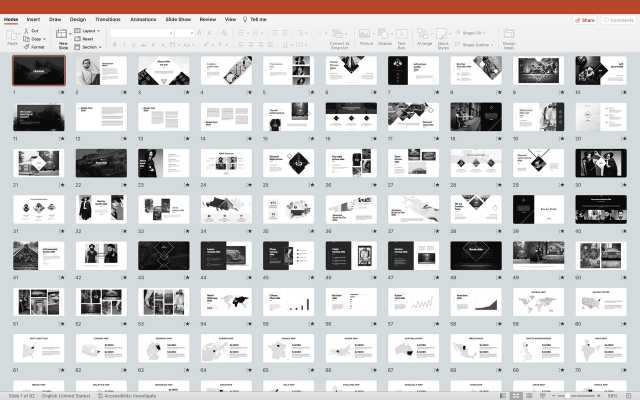Switch to the Transitions tab

coord(107,19)
